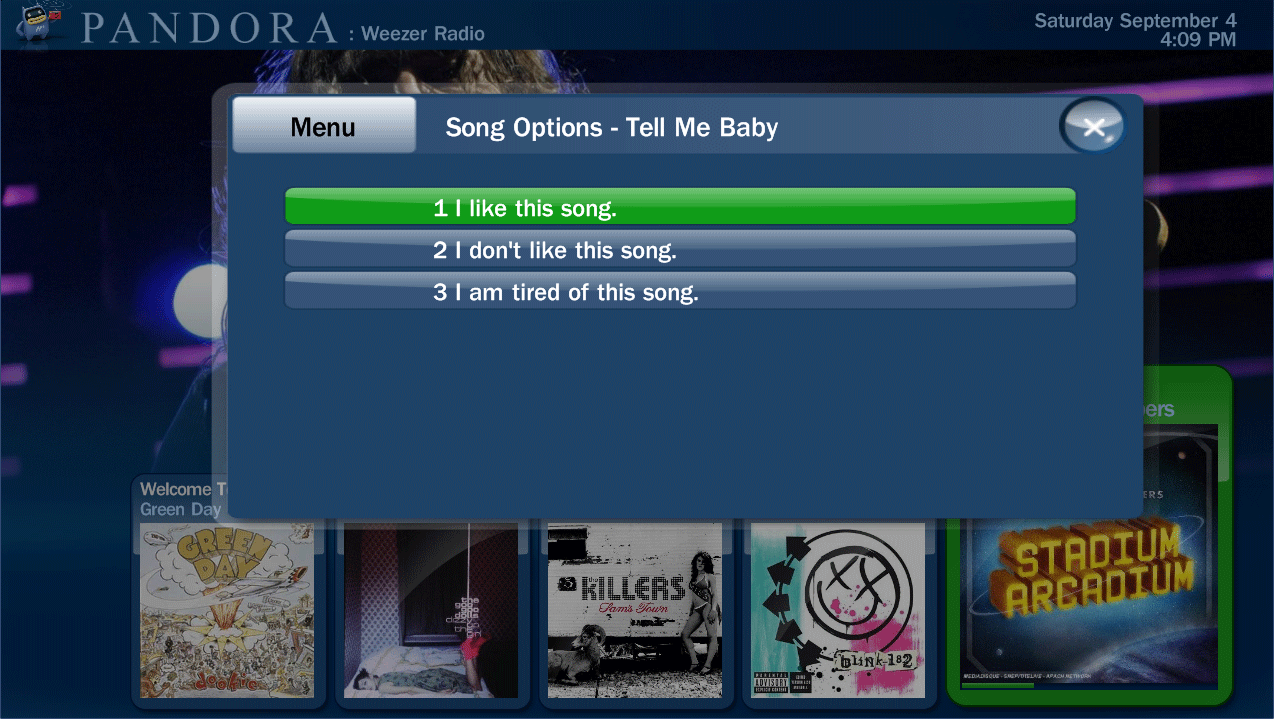Viewport: 1274px width, 719px height.
Task: Click the song progress bar under Stadium Arcadium
Action: [1089, 686]
